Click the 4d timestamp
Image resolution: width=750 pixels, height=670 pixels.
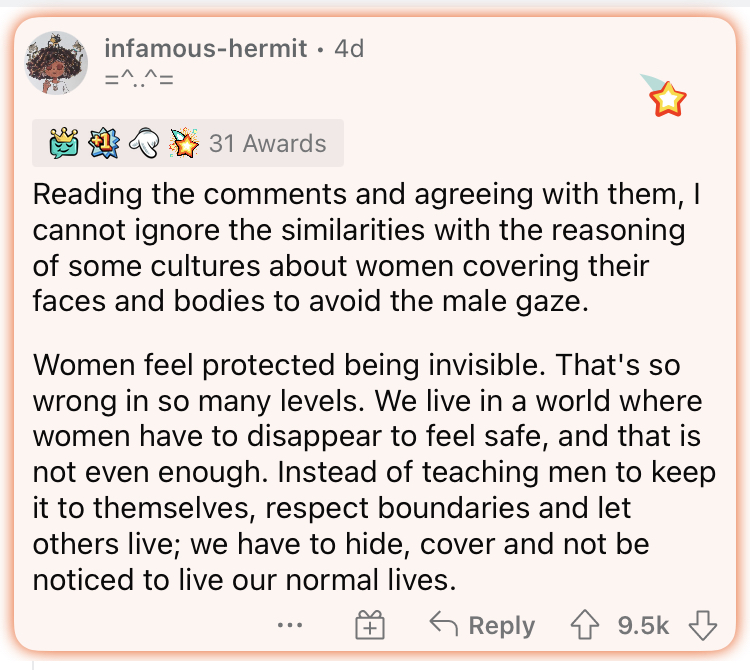coord(349,48)
